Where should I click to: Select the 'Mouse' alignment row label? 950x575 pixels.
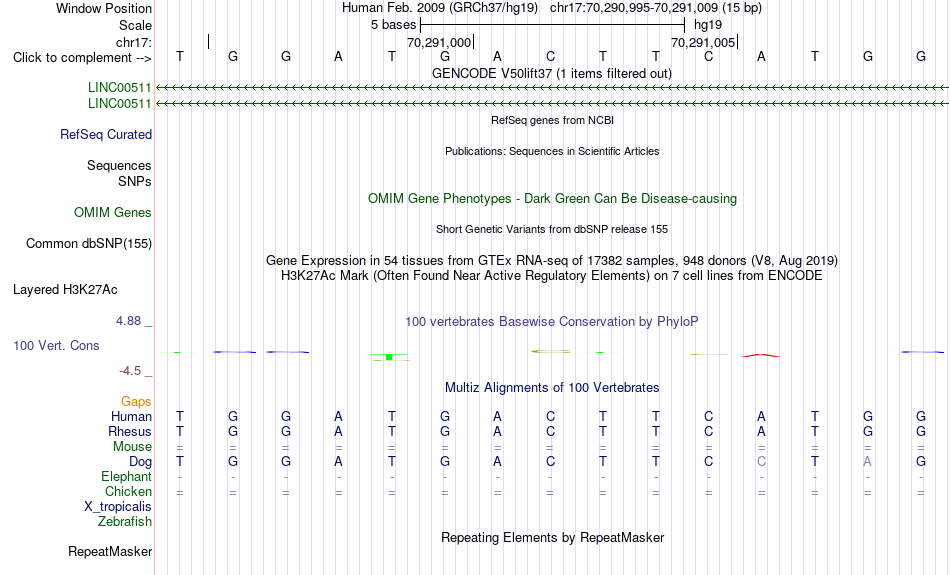[132, 447]
